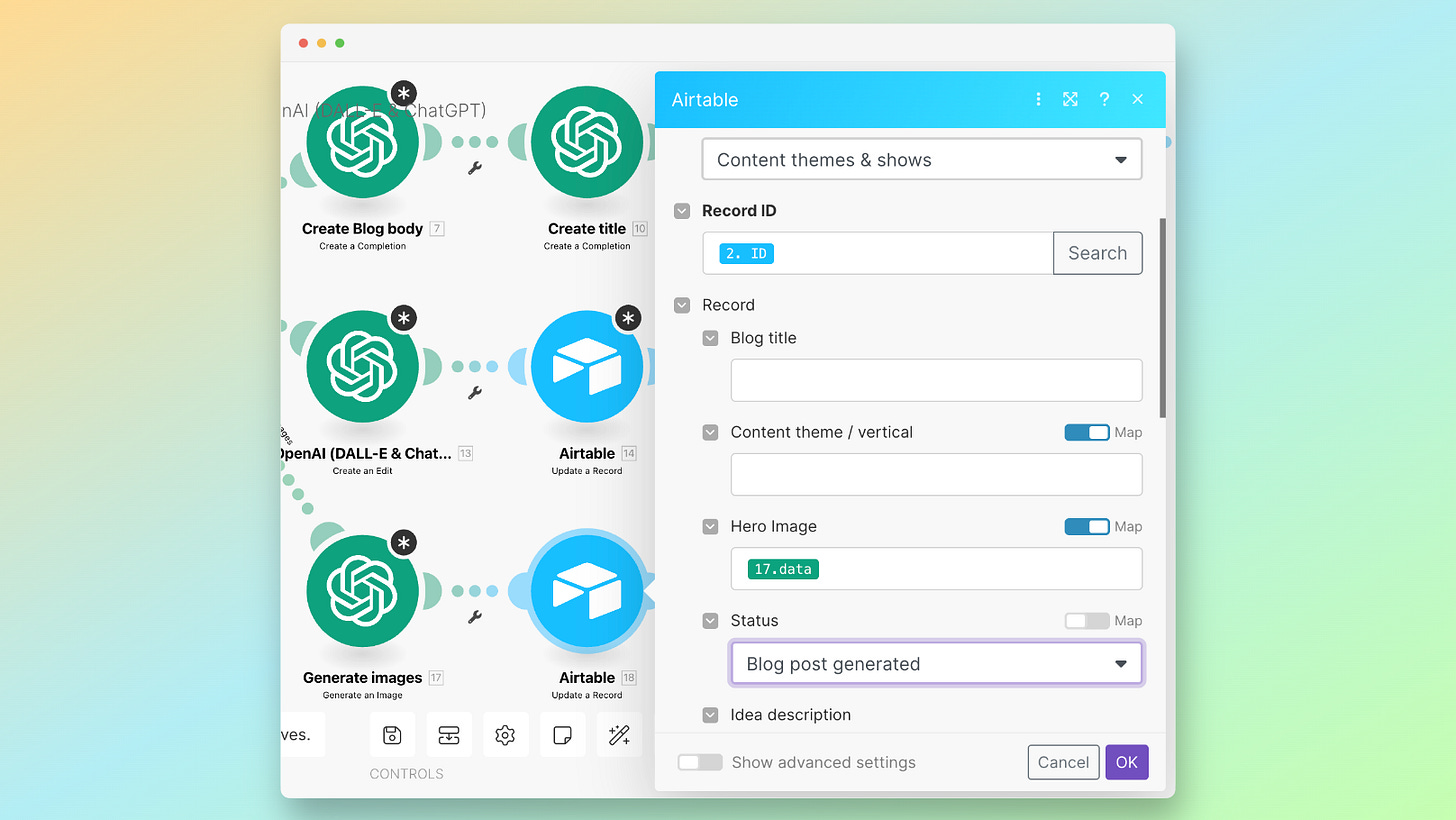Click the scenario inputs icon in controls

[449, 735]
